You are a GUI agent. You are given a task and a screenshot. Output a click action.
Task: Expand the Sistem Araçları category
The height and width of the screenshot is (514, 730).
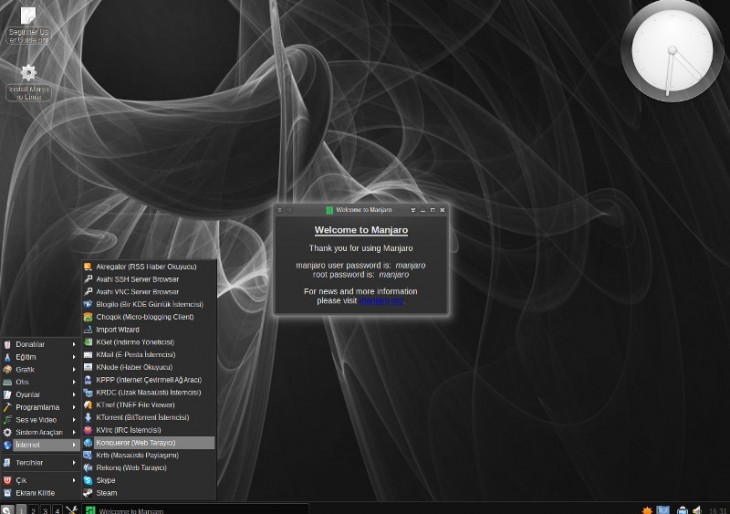(40, 433)
